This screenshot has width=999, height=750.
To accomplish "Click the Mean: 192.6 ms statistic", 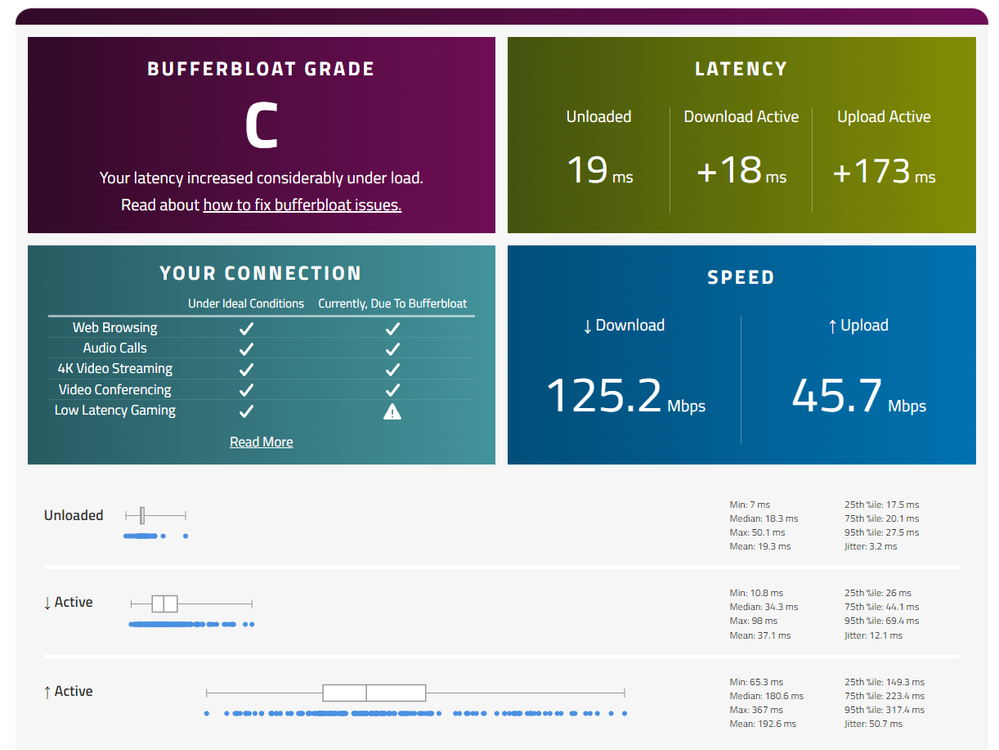I will click(x=763, y=725).
